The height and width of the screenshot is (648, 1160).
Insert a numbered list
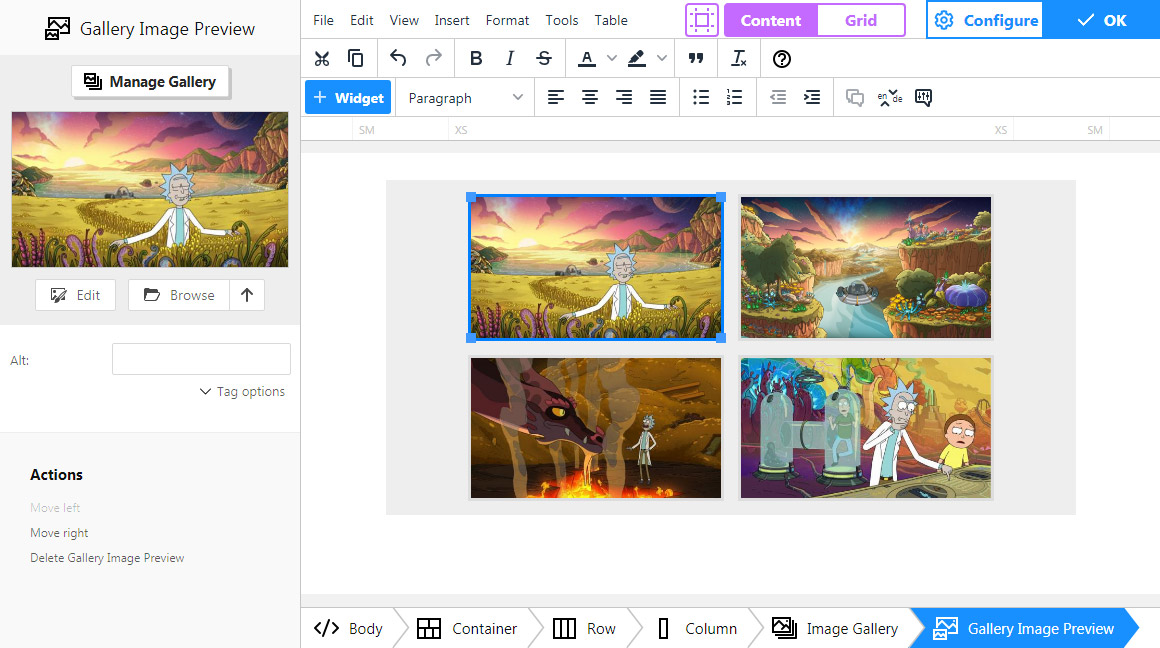coord(735,97)
